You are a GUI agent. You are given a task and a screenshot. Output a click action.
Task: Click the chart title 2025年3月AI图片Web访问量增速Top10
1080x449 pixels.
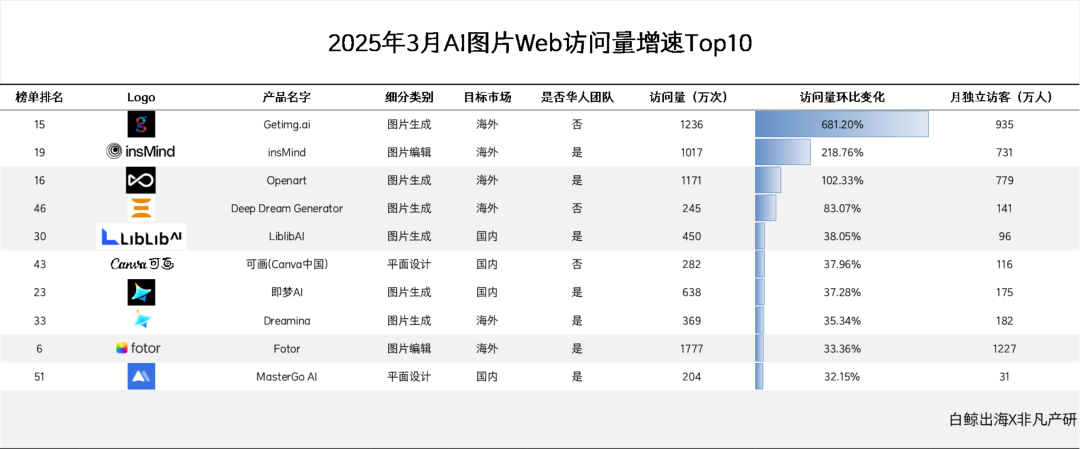[540, 43]
